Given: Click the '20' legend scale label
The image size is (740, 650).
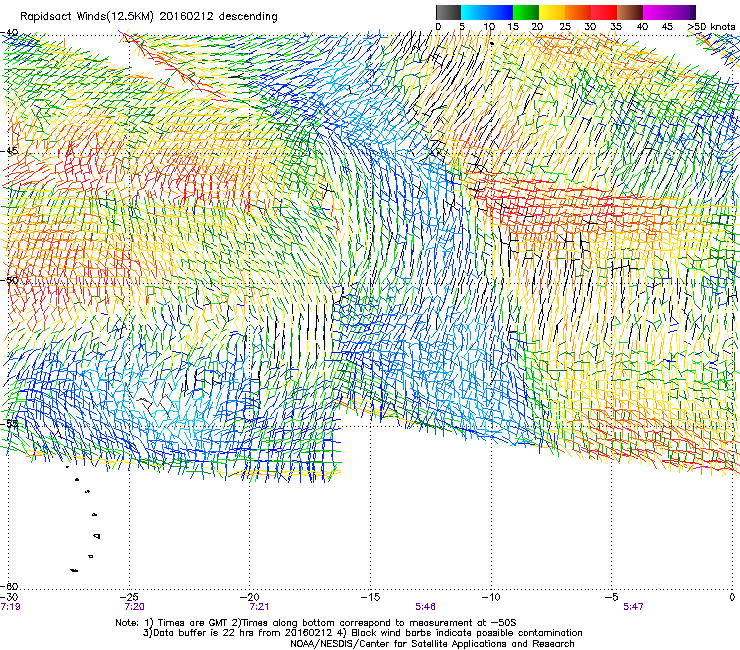Looking at the screenshot, I should [537, 27].
